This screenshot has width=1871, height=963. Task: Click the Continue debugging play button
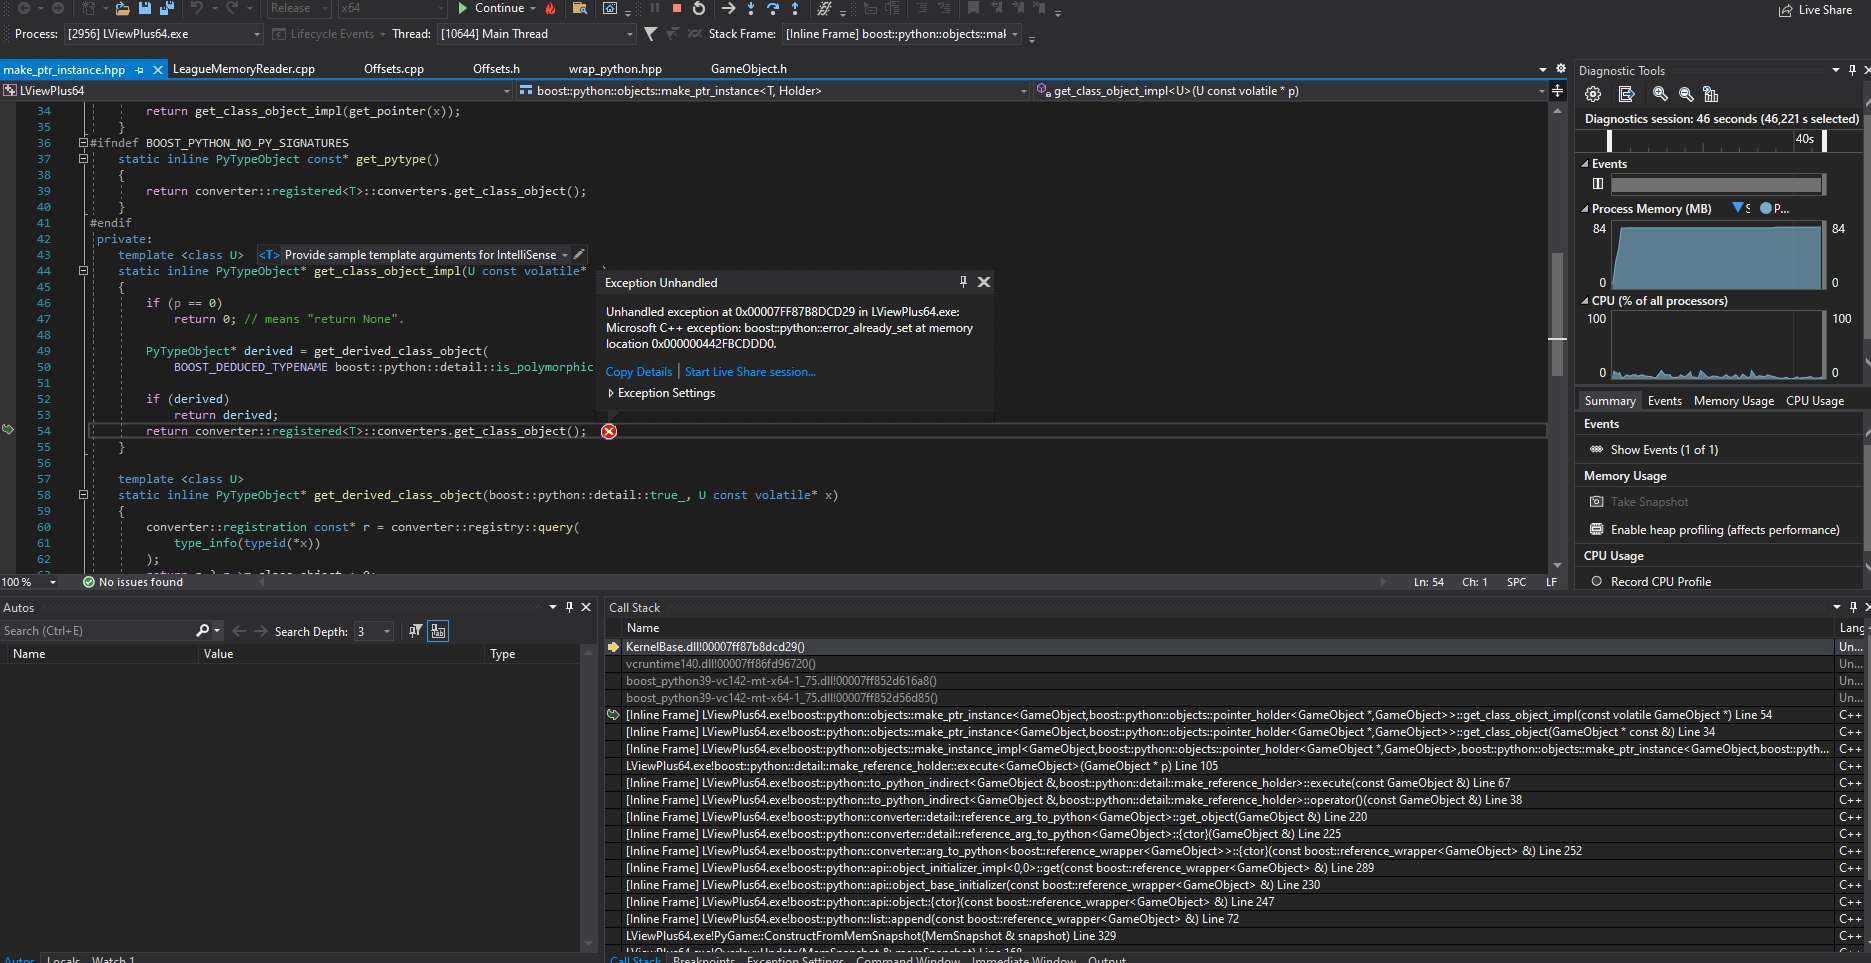[490, 8]
